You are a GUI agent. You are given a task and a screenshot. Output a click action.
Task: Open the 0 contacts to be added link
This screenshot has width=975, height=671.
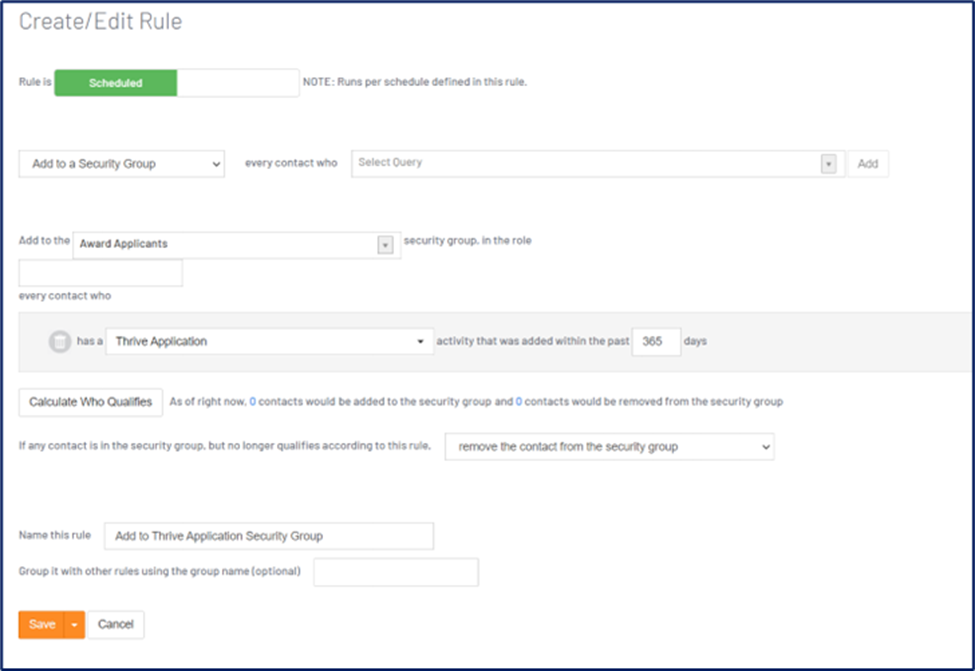253,402
